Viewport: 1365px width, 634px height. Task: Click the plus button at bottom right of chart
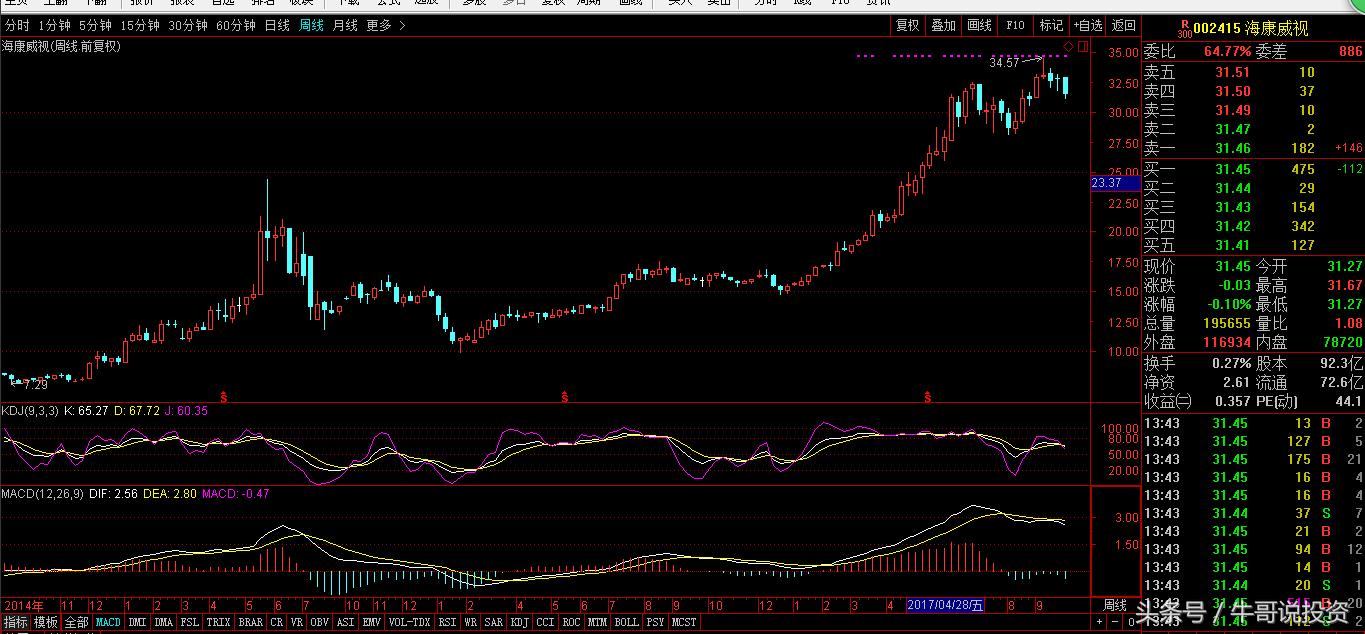pyautogui.click(x=1100, y=622)
